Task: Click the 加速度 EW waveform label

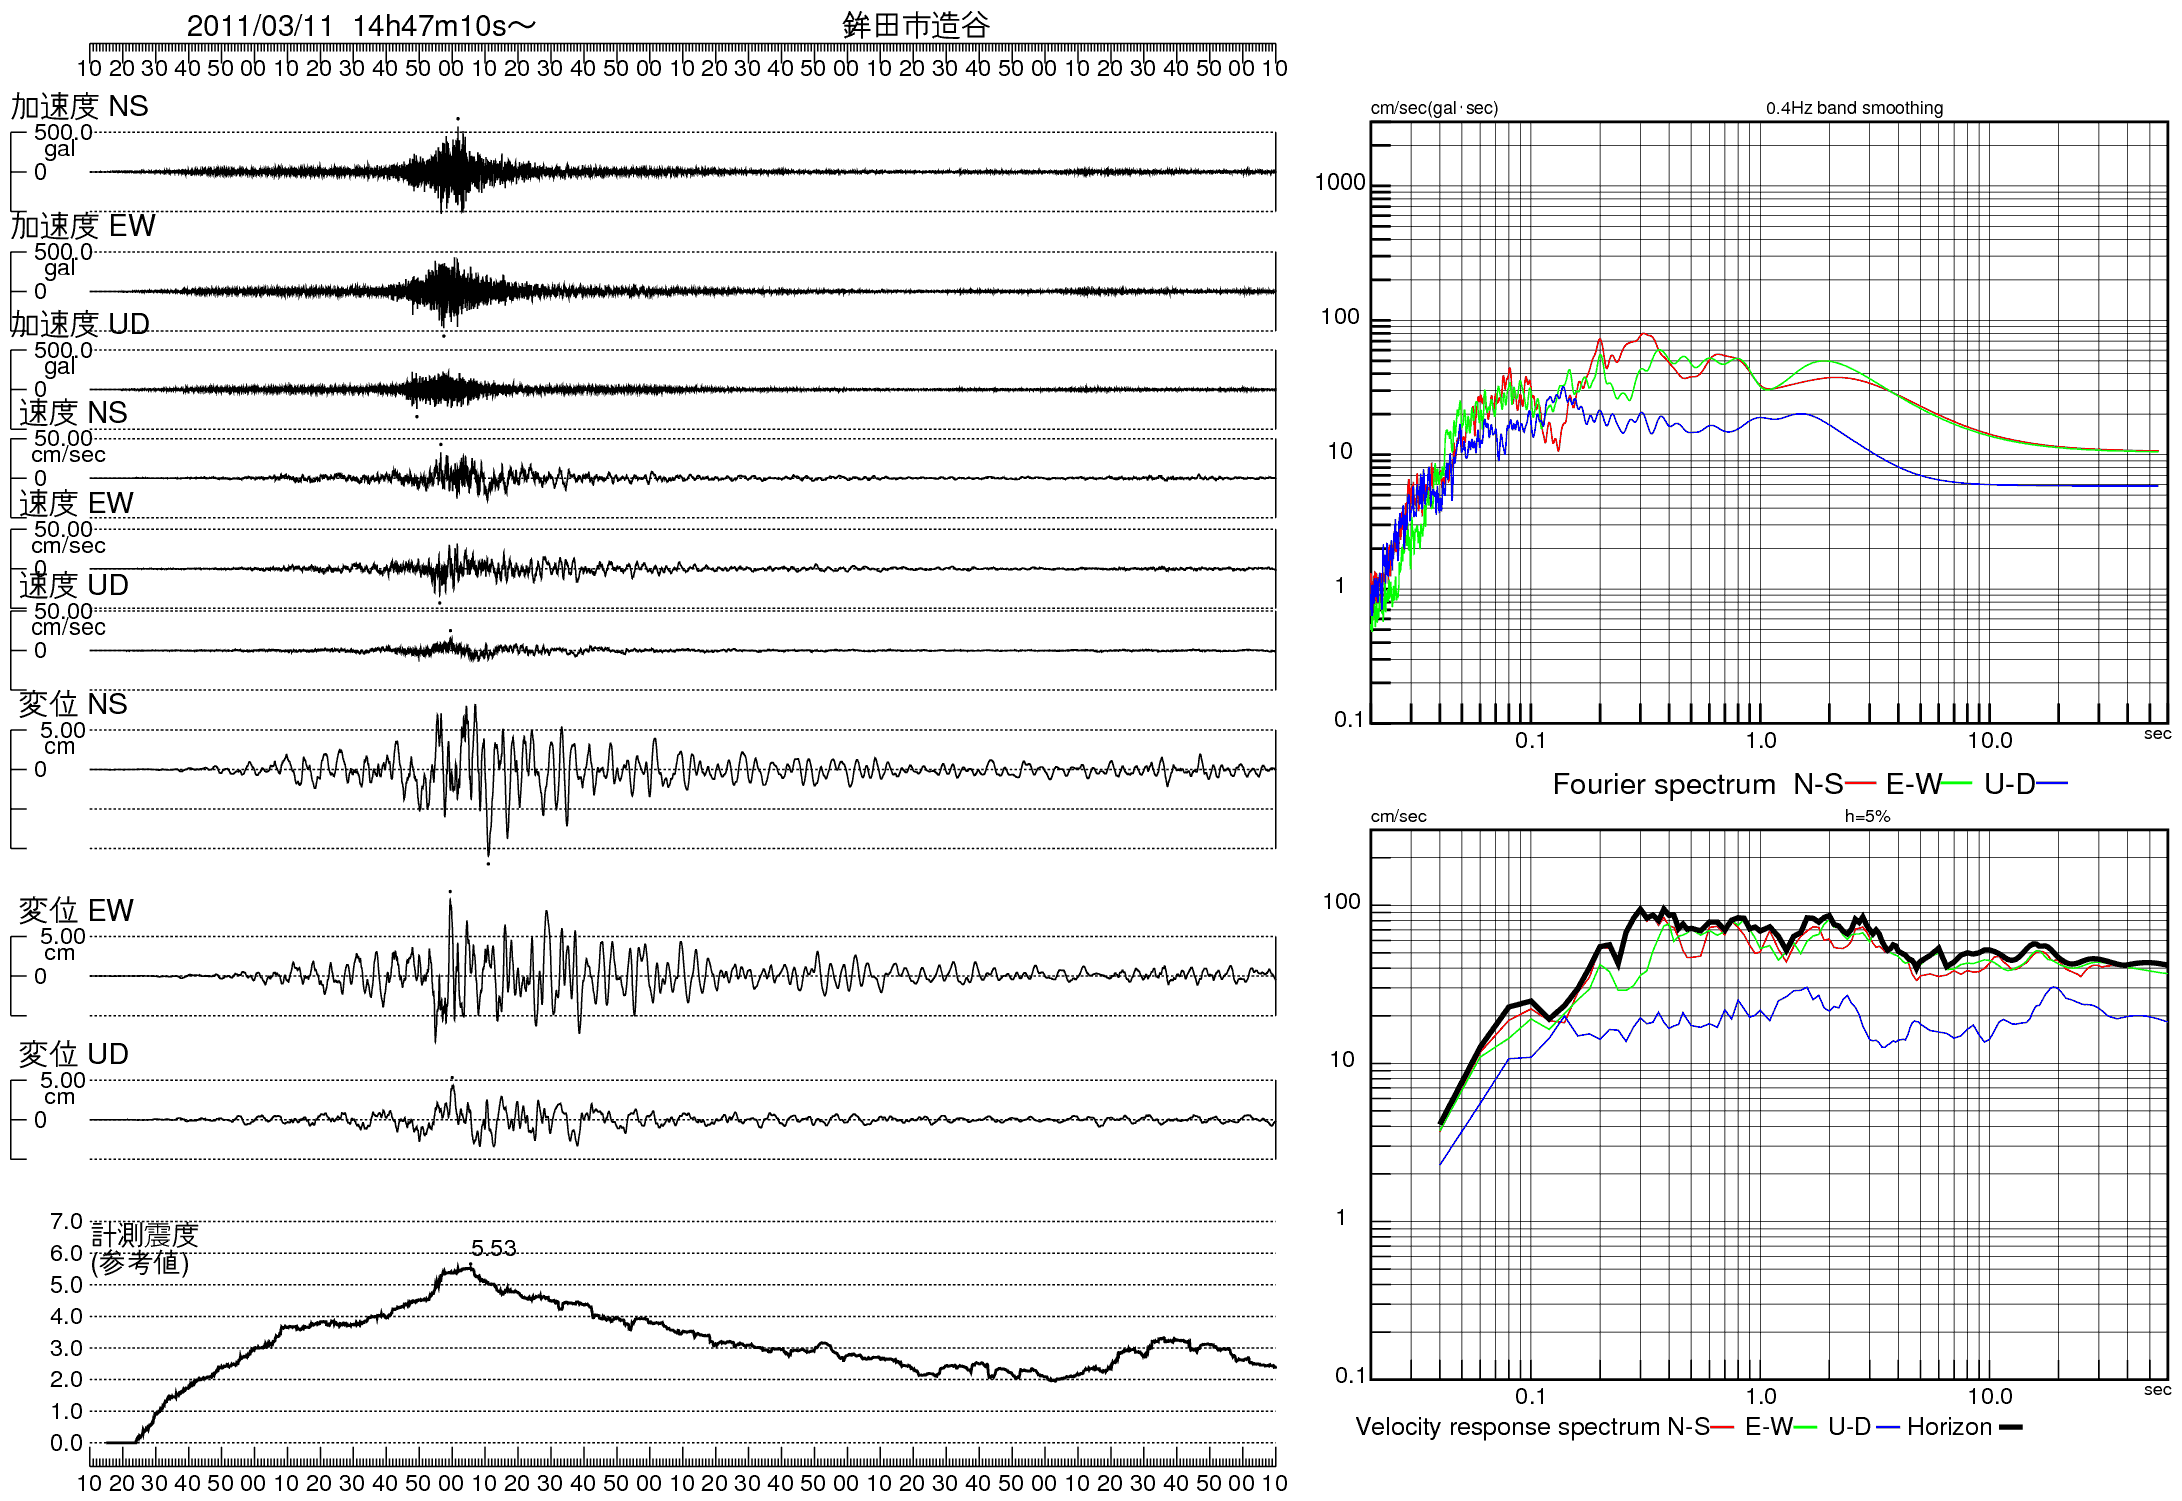Action: (83, 226)
